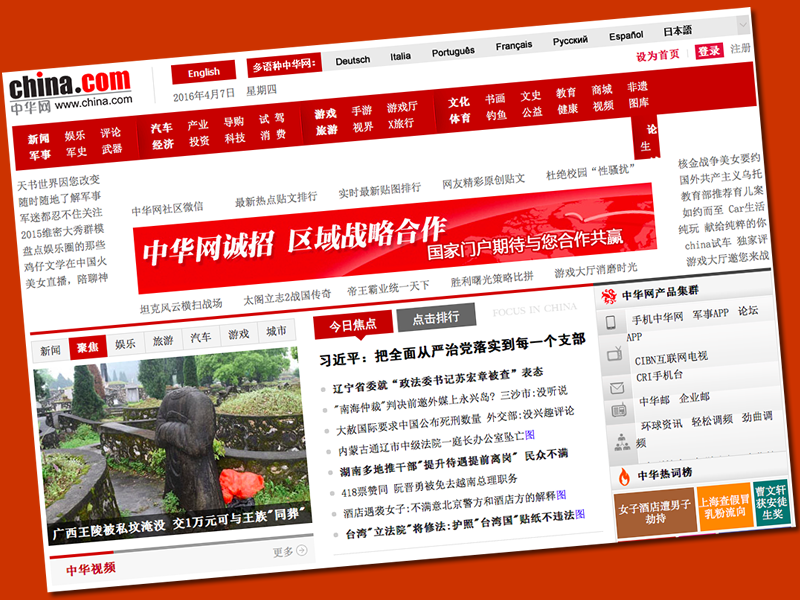Image resolution: width=800 pixels, height=600 pixels.
Task: Open picture icon after 酒店遇袭女子 headline
Action: [x=561, y=494]
